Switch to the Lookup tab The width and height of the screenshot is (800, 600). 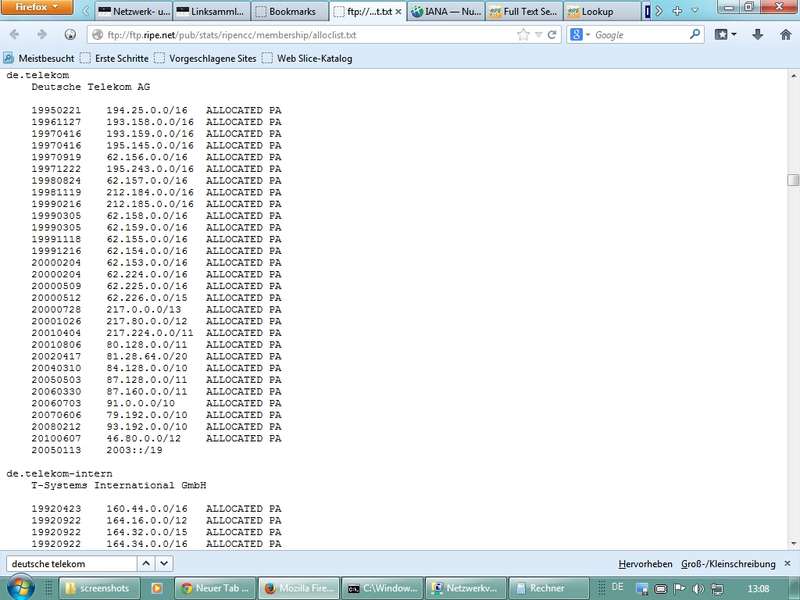coord(602,11)
